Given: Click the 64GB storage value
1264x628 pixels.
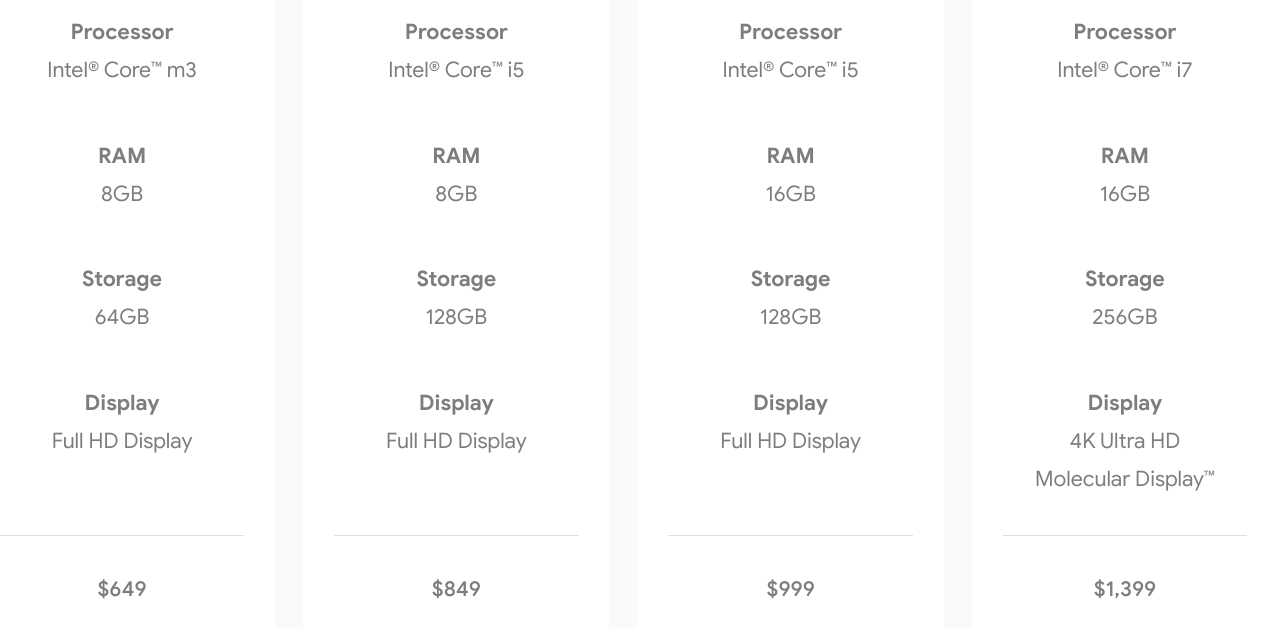Looking at the screenshot, I should [x=122, y=317].
